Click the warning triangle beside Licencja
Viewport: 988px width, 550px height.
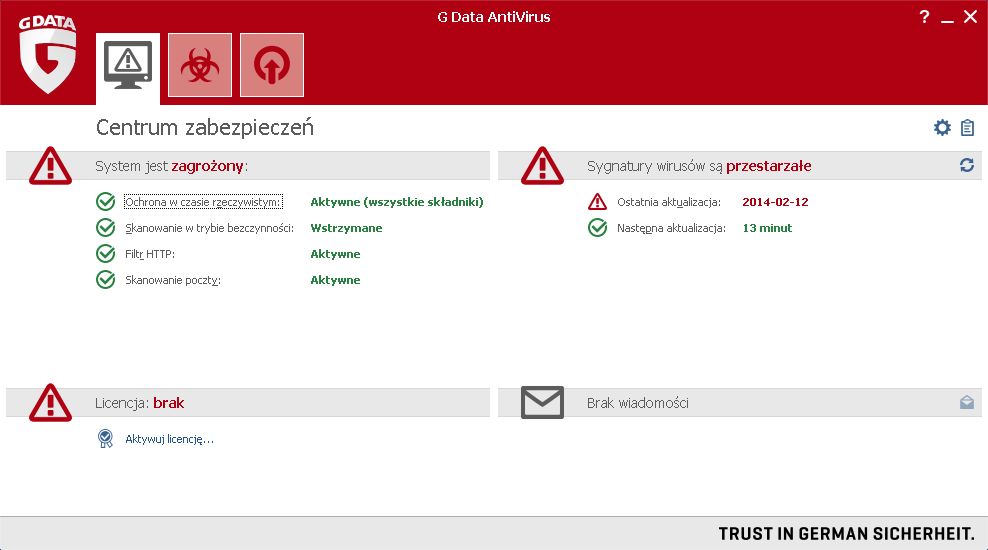50,403
